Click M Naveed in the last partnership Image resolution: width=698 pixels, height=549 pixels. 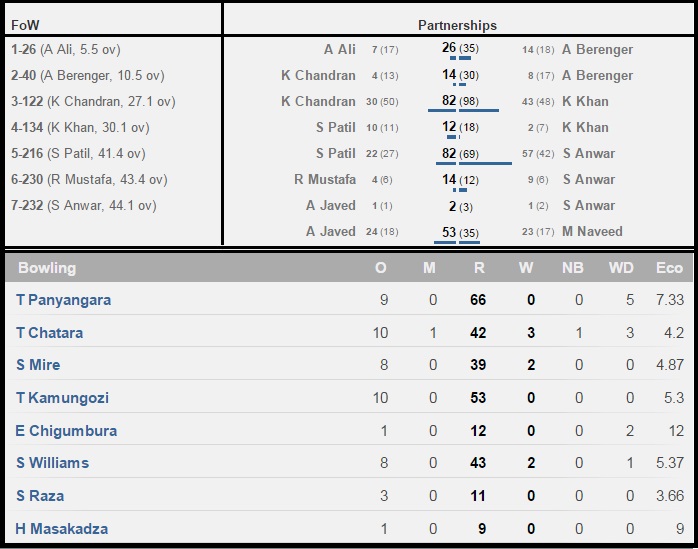[x=592, y=232]
